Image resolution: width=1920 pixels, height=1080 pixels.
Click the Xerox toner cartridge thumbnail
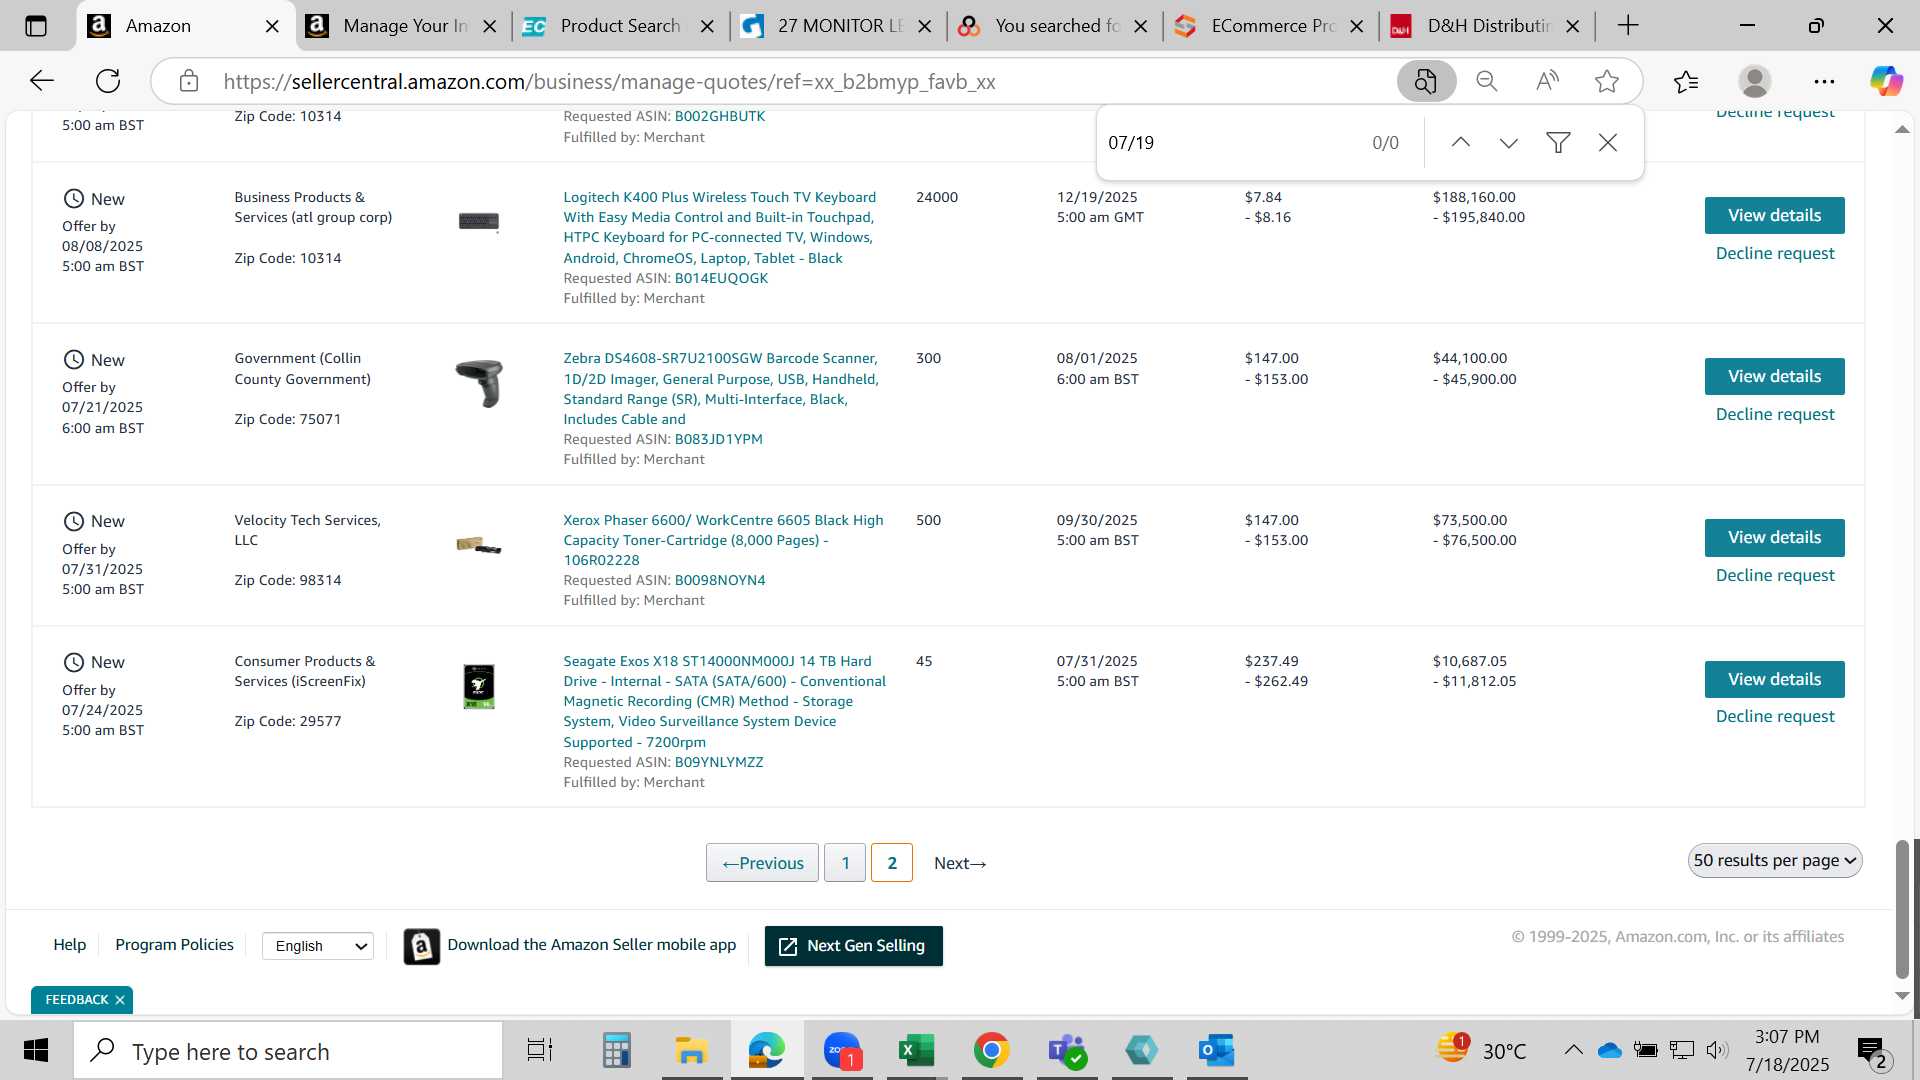coord(479,545)
